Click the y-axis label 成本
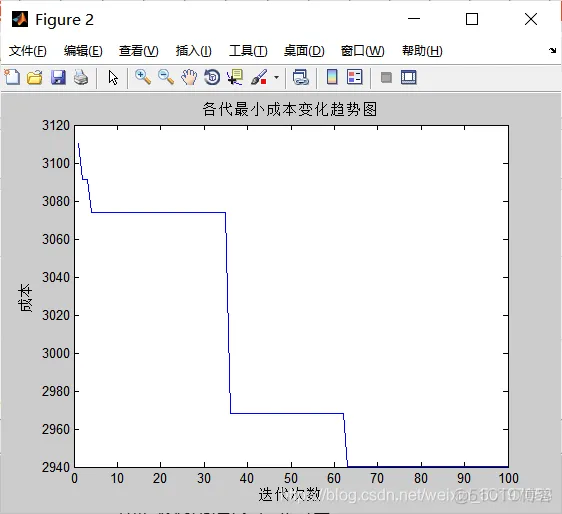Image resolution: width=562 pixels, height=514 pixels. point(25,298)
